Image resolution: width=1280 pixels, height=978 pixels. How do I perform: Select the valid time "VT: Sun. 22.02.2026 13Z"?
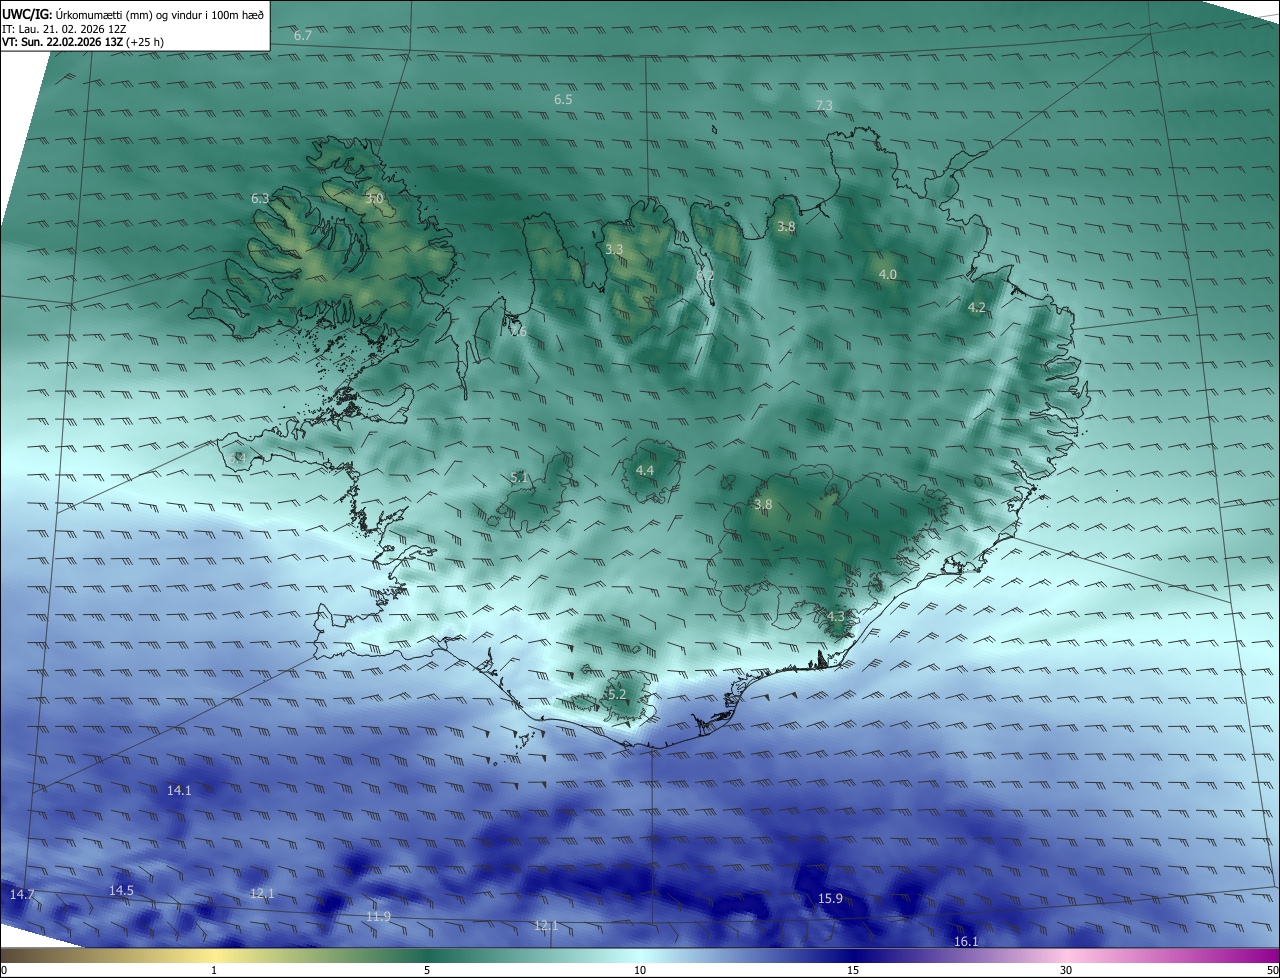pos(63,42)
